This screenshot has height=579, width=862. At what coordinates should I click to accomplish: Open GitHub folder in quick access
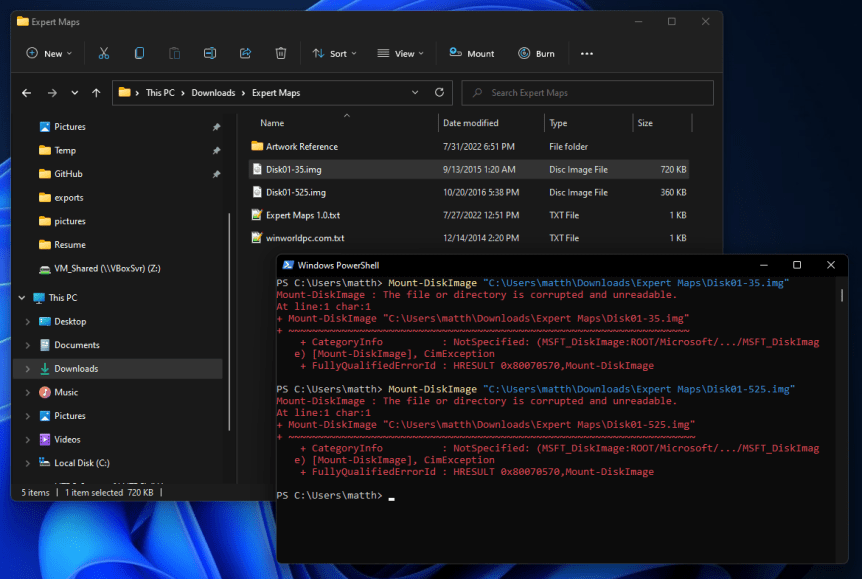[68, 174]
